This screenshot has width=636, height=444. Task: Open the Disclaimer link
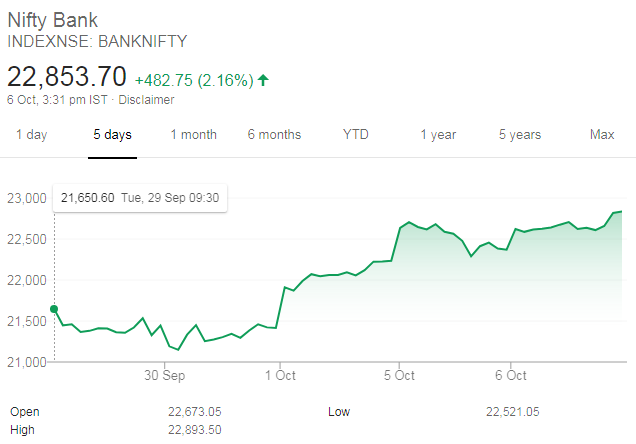coord(147,100)
